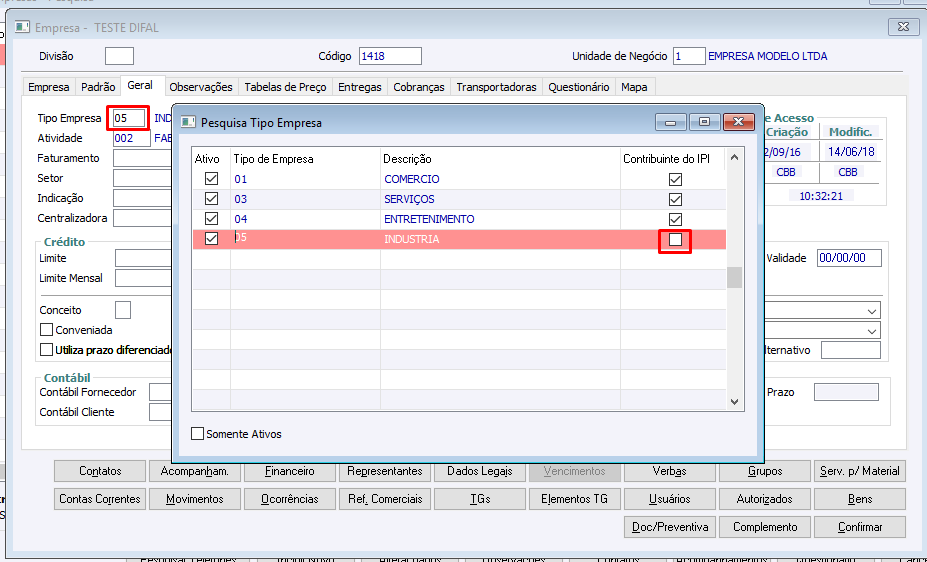This screenshot has width=927, height=562.
Task: Click the Atividade field showing 002
Action: [131, 138]
